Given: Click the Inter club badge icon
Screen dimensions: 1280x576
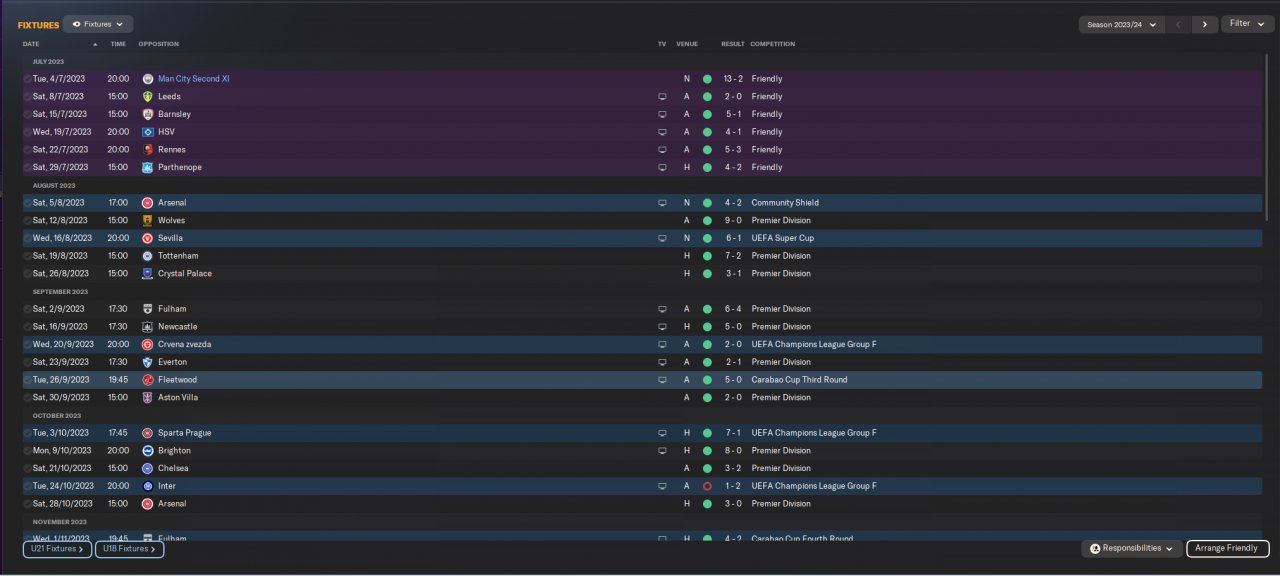Looking at the screenshot, I should (x=148, y=486).
